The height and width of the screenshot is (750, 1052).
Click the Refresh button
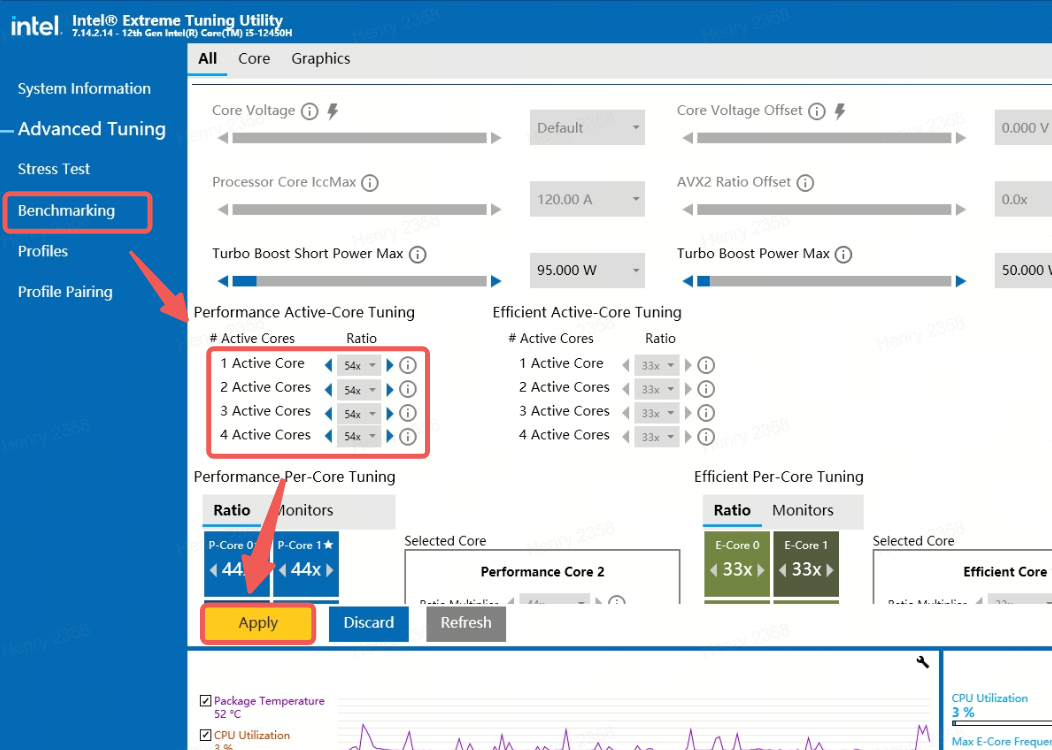[x=466, y=623]
